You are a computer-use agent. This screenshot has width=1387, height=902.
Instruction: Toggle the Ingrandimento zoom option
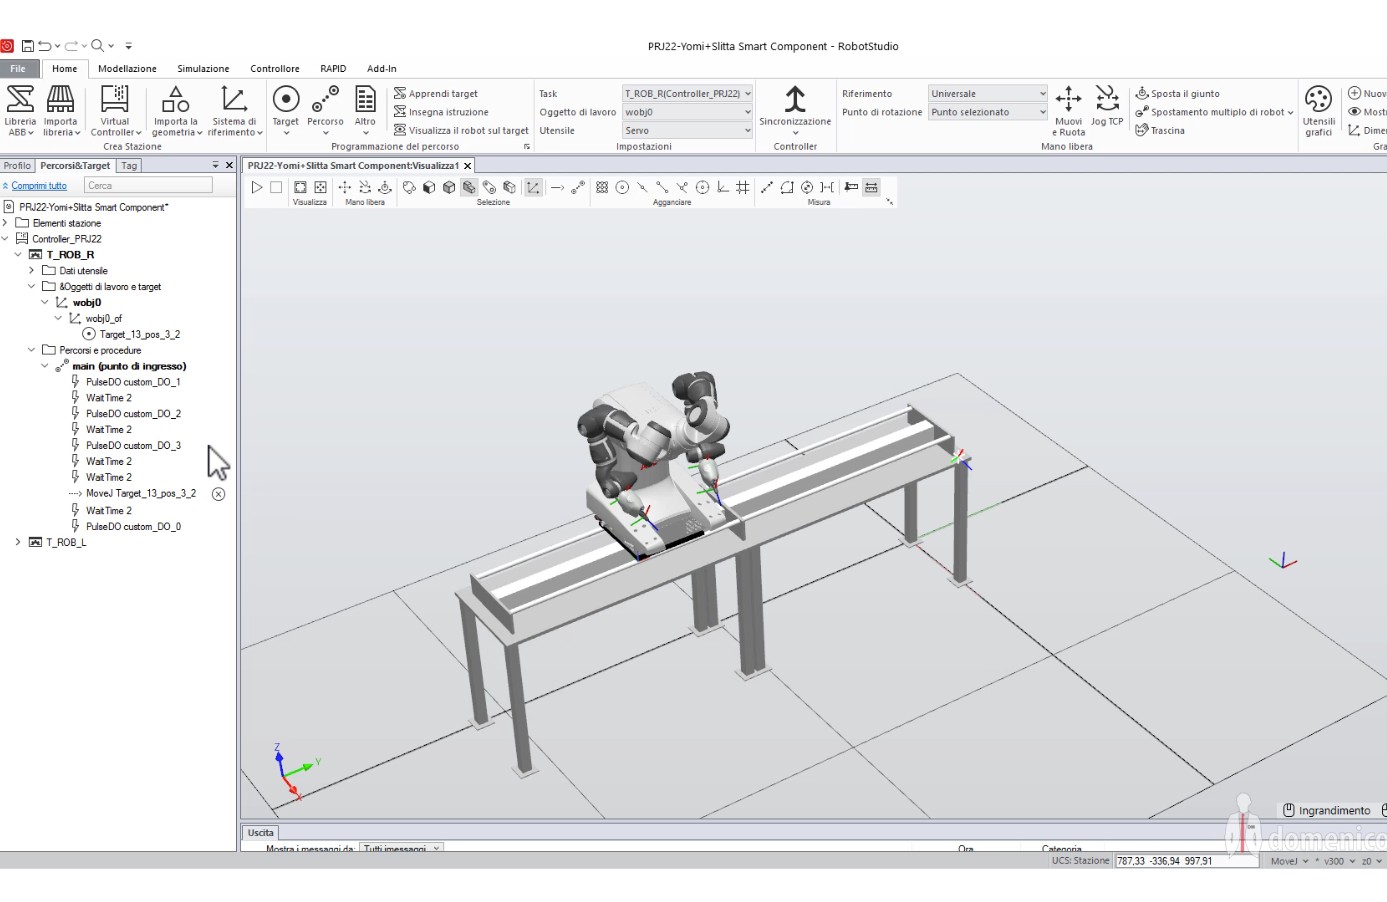[1326, 810]
